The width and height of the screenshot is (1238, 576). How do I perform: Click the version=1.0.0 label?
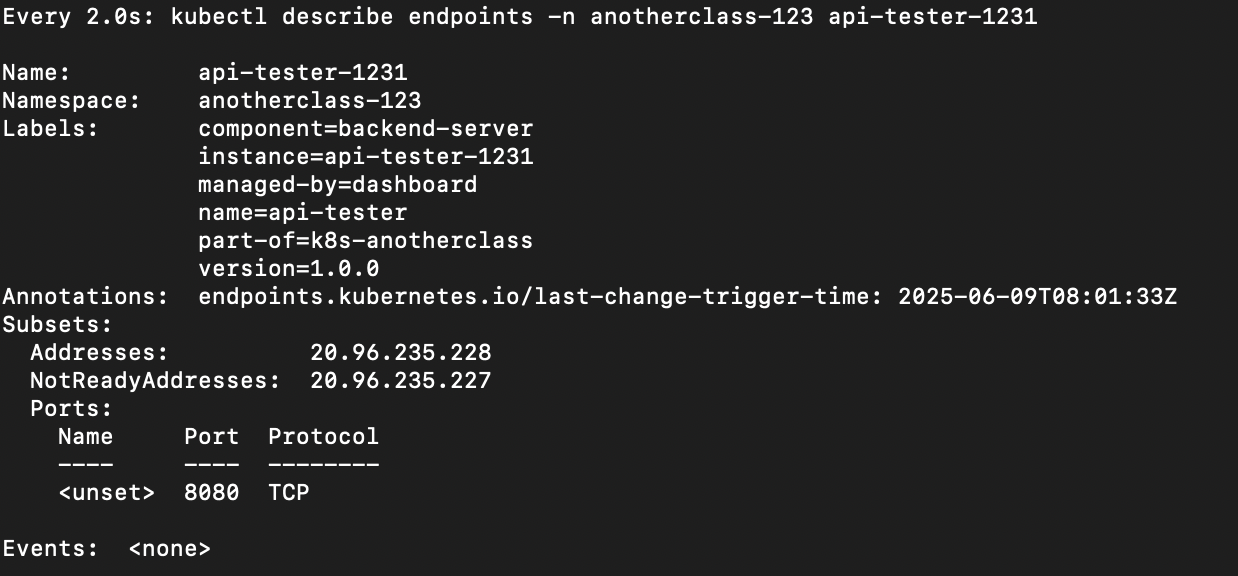[x=289, y=269]
